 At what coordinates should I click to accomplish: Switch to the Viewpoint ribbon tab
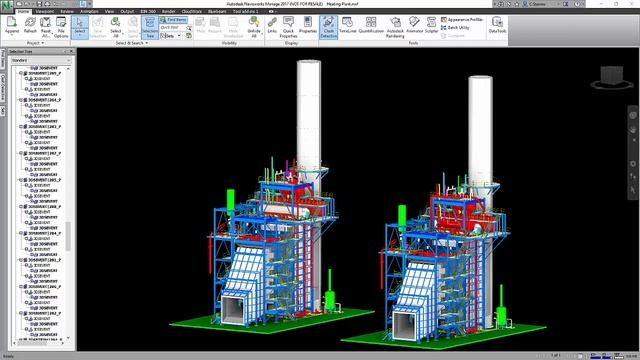[44, 11]
